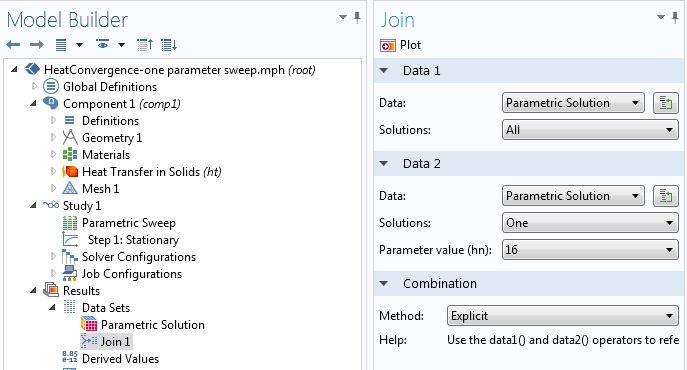Click the Component 1 icon
This screenshot has height=370, width=687.
pos(51,103)
